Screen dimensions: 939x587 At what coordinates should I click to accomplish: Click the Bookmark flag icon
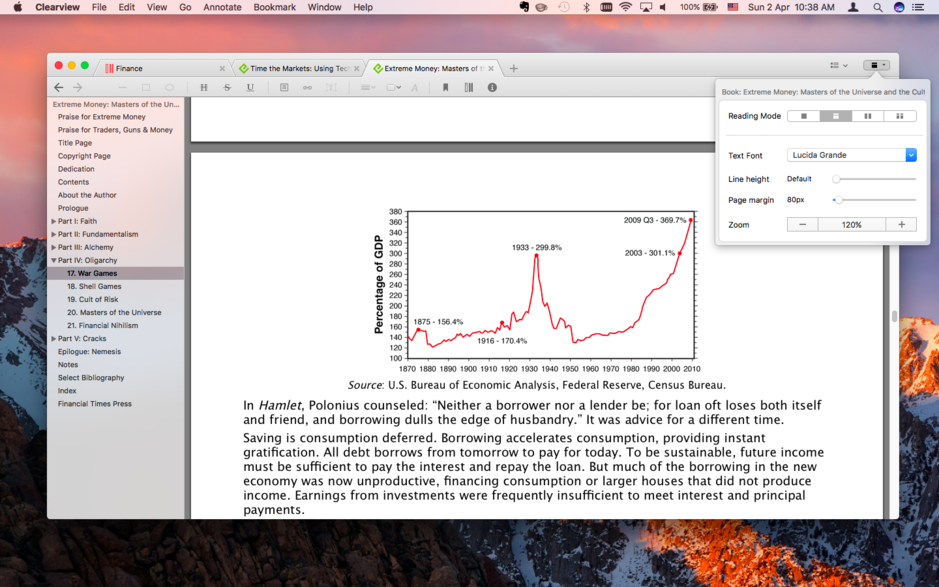447,87
